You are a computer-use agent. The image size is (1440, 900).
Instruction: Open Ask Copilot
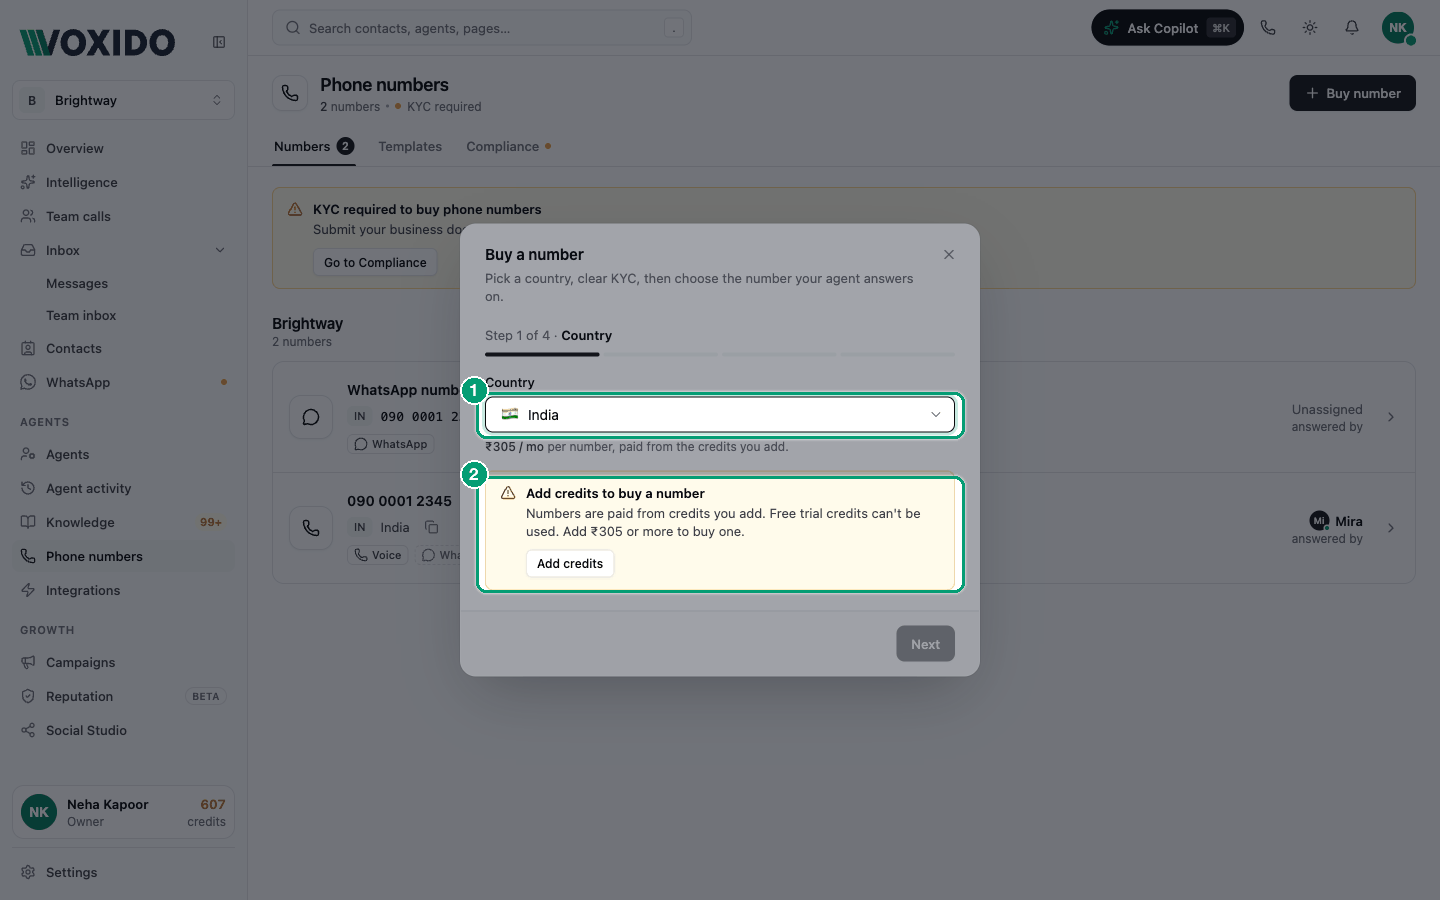[1167, 28]
